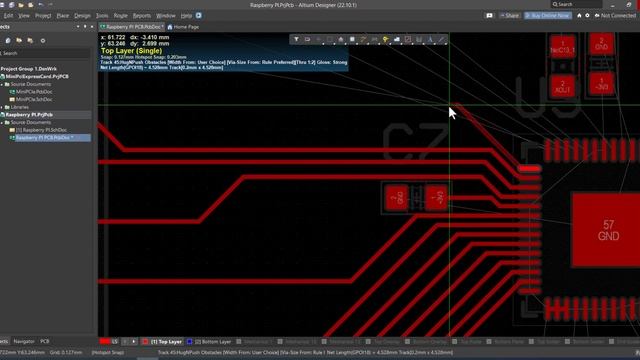
Task: Select MiniPCIe.PcbDoc in project tree
Action: pyautogui.click(x=34, y=92)
